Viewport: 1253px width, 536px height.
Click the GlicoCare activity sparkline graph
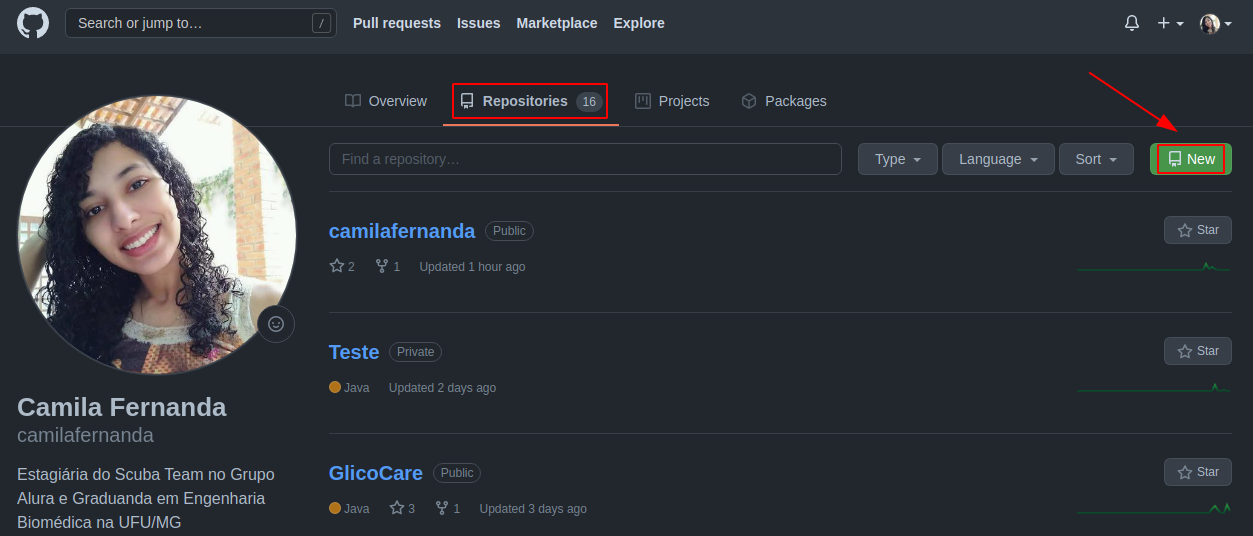[x=1154, y=509]
